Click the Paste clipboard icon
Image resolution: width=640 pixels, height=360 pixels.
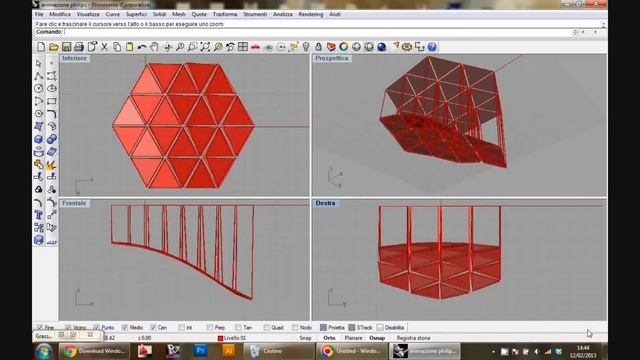pyautogui.click(x=129, y=47)
